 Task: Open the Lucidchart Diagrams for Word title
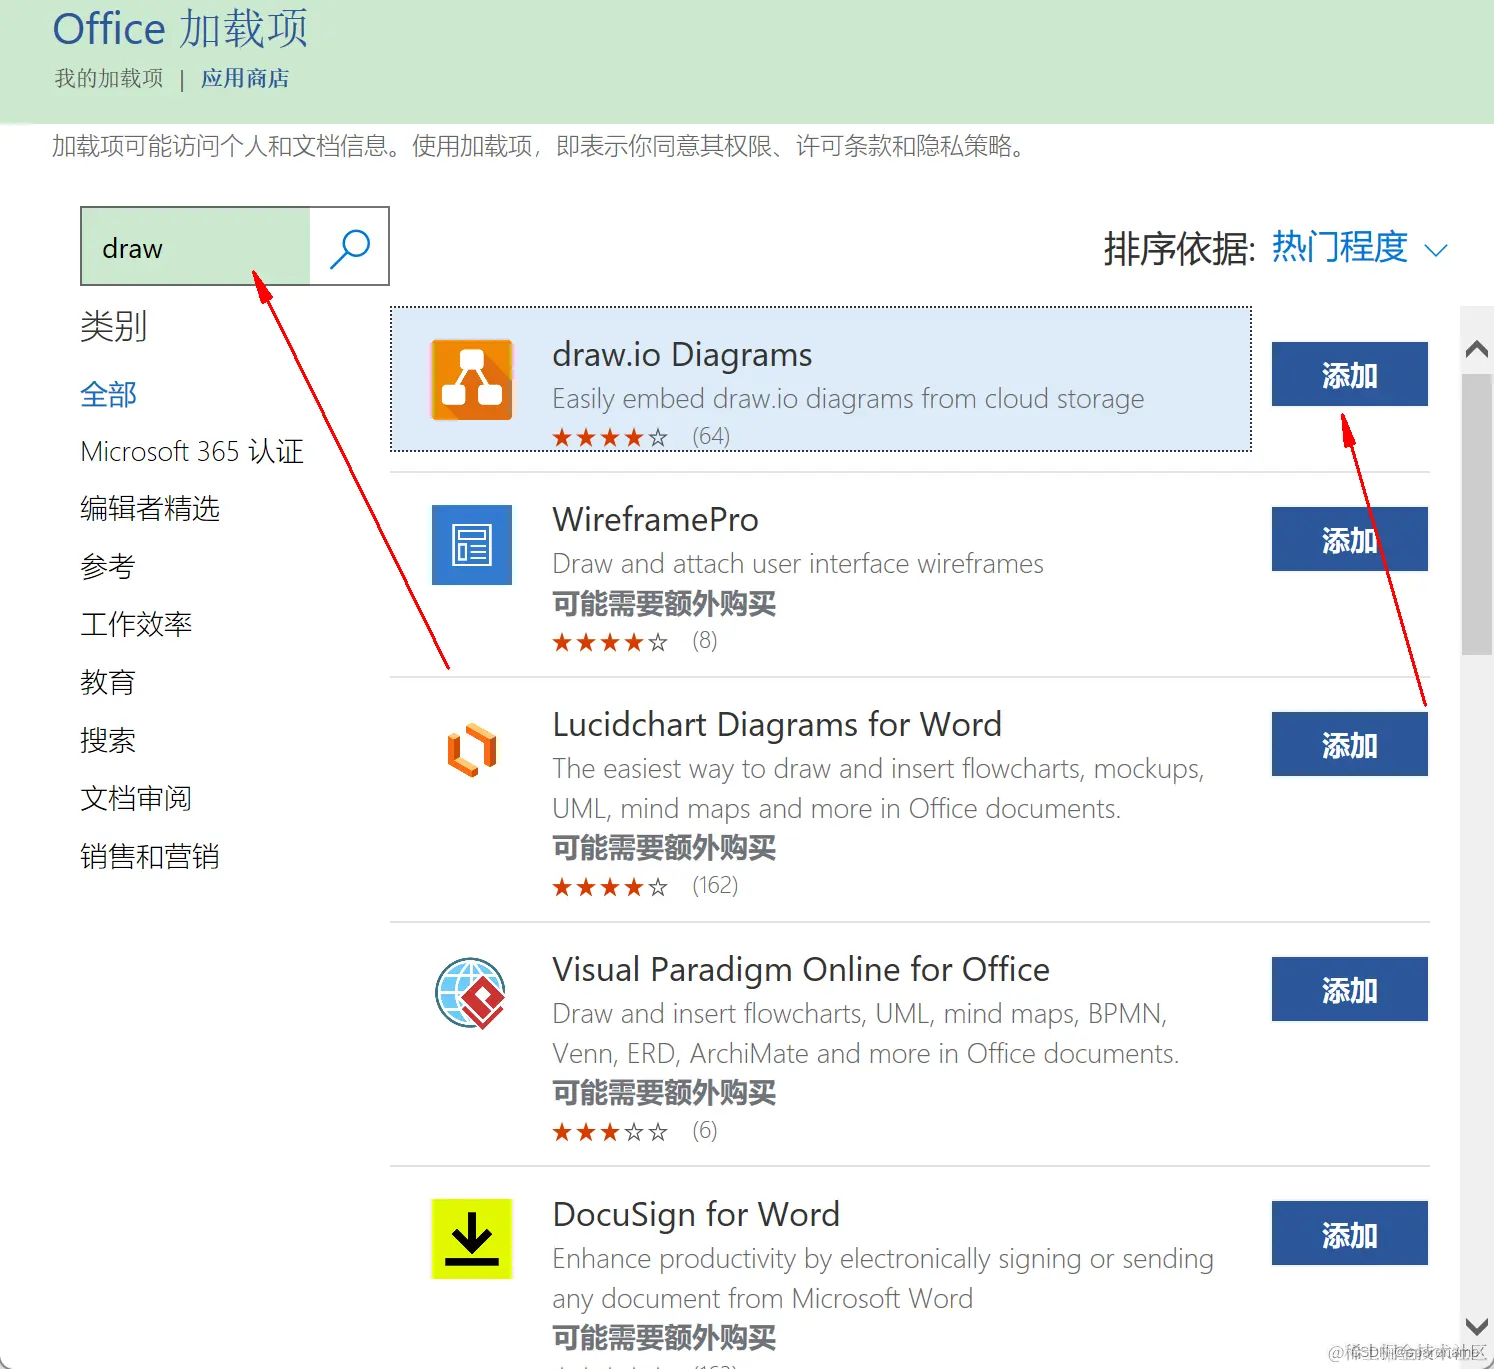click(x=777, y=725)
